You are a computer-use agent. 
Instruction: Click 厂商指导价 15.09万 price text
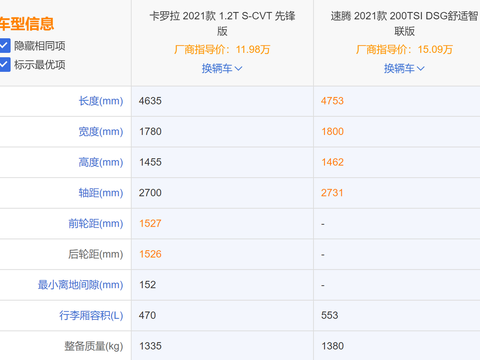click(404, 50)
